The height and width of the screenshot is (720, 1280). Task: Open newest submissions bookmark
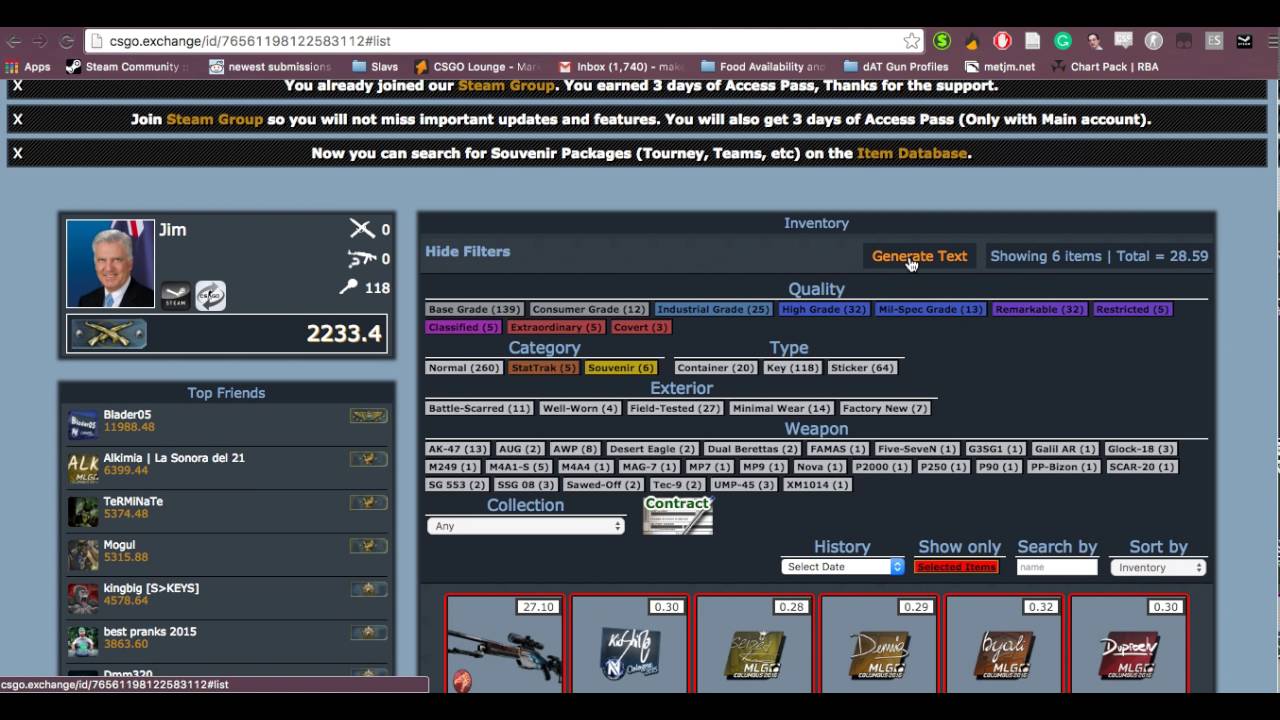[x=270, y=67]
